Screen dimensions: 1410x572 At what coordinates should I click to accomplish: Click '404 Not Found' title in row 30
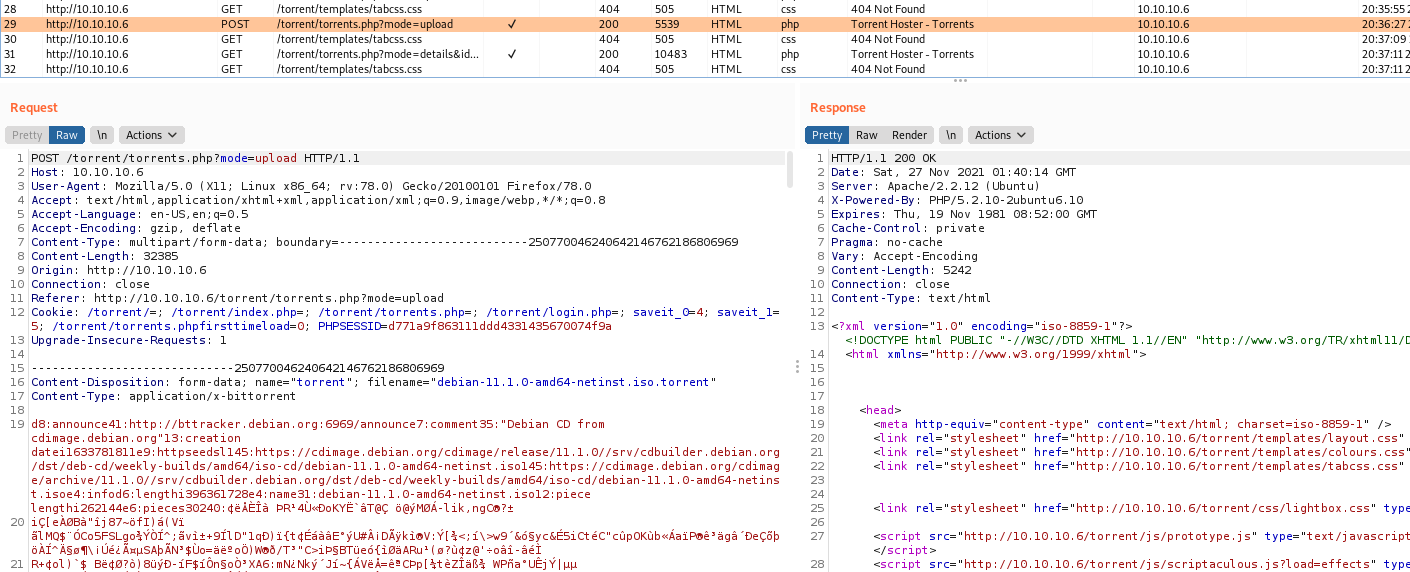tap(888, 39)
